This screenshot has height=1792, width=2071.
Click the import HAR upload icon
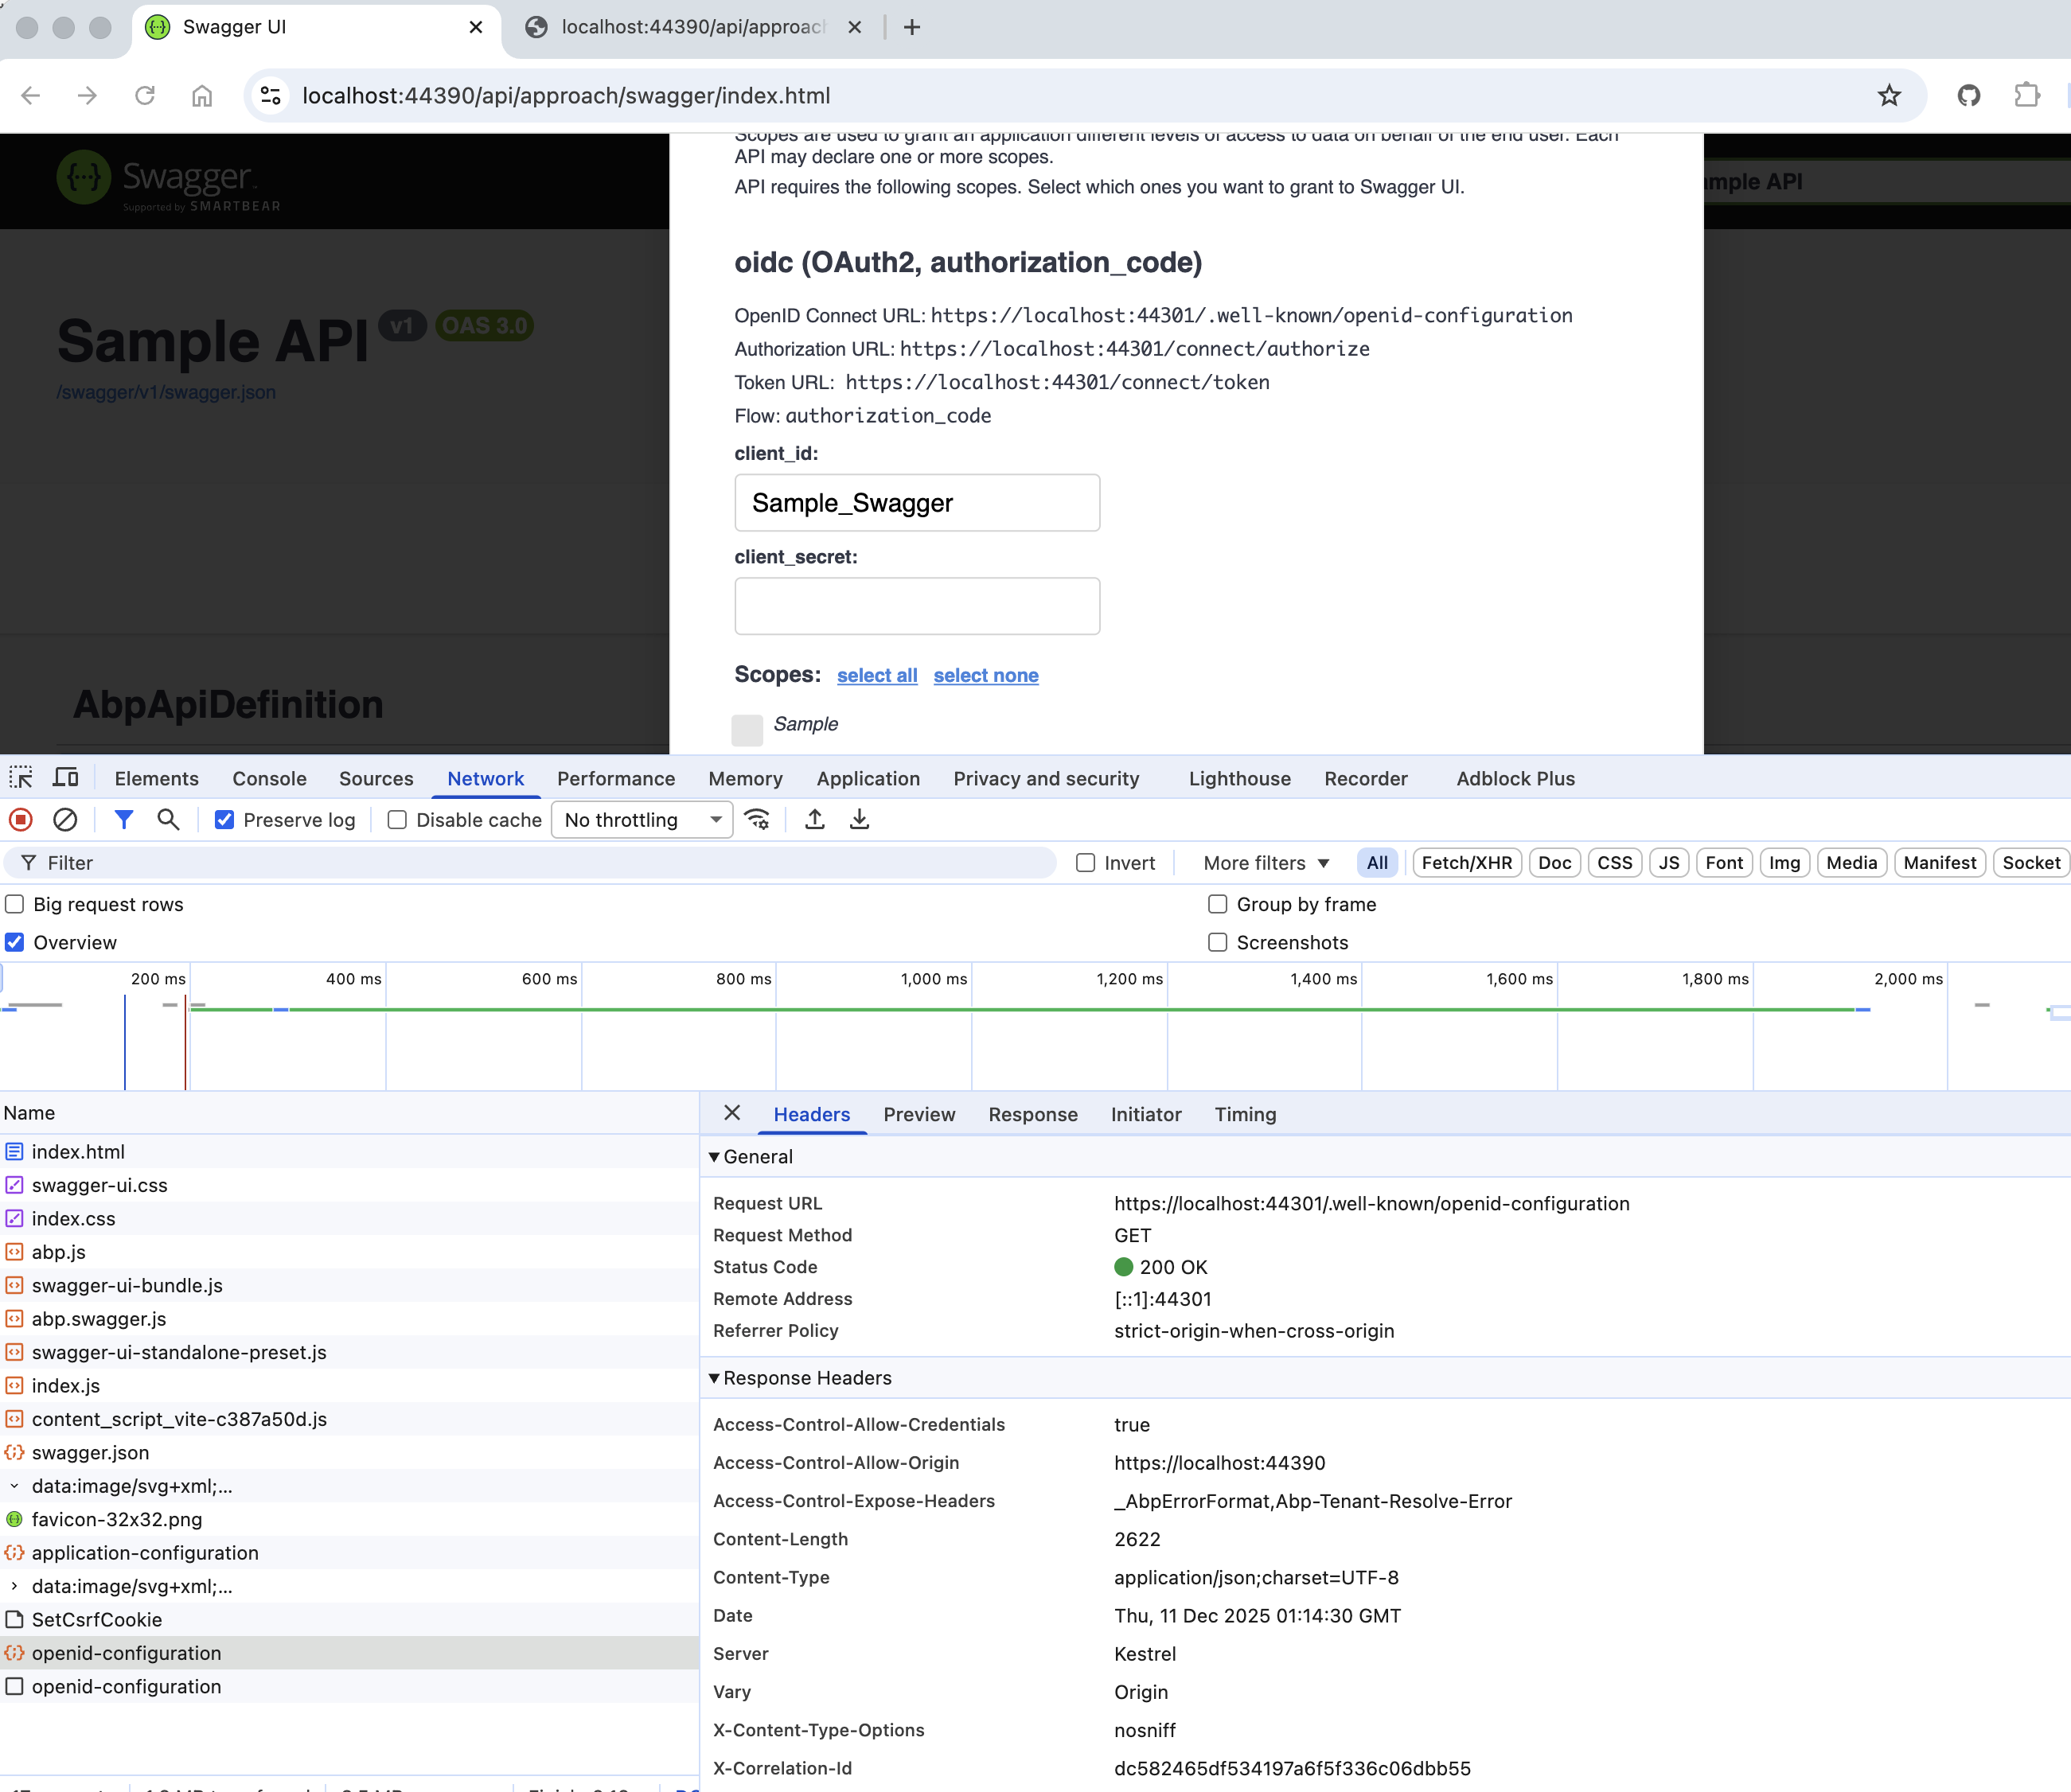(x=815, y=820)
